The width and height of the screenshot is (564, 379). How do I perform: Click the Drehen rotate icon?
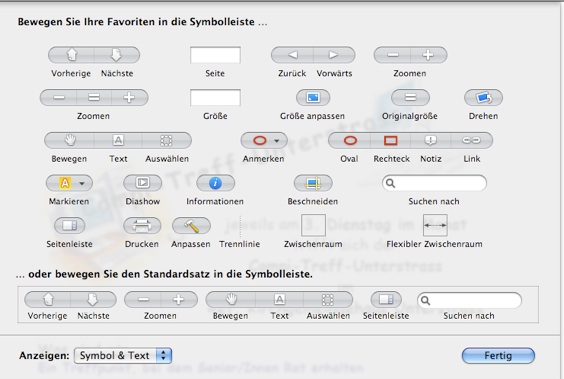tap(483, 97)
